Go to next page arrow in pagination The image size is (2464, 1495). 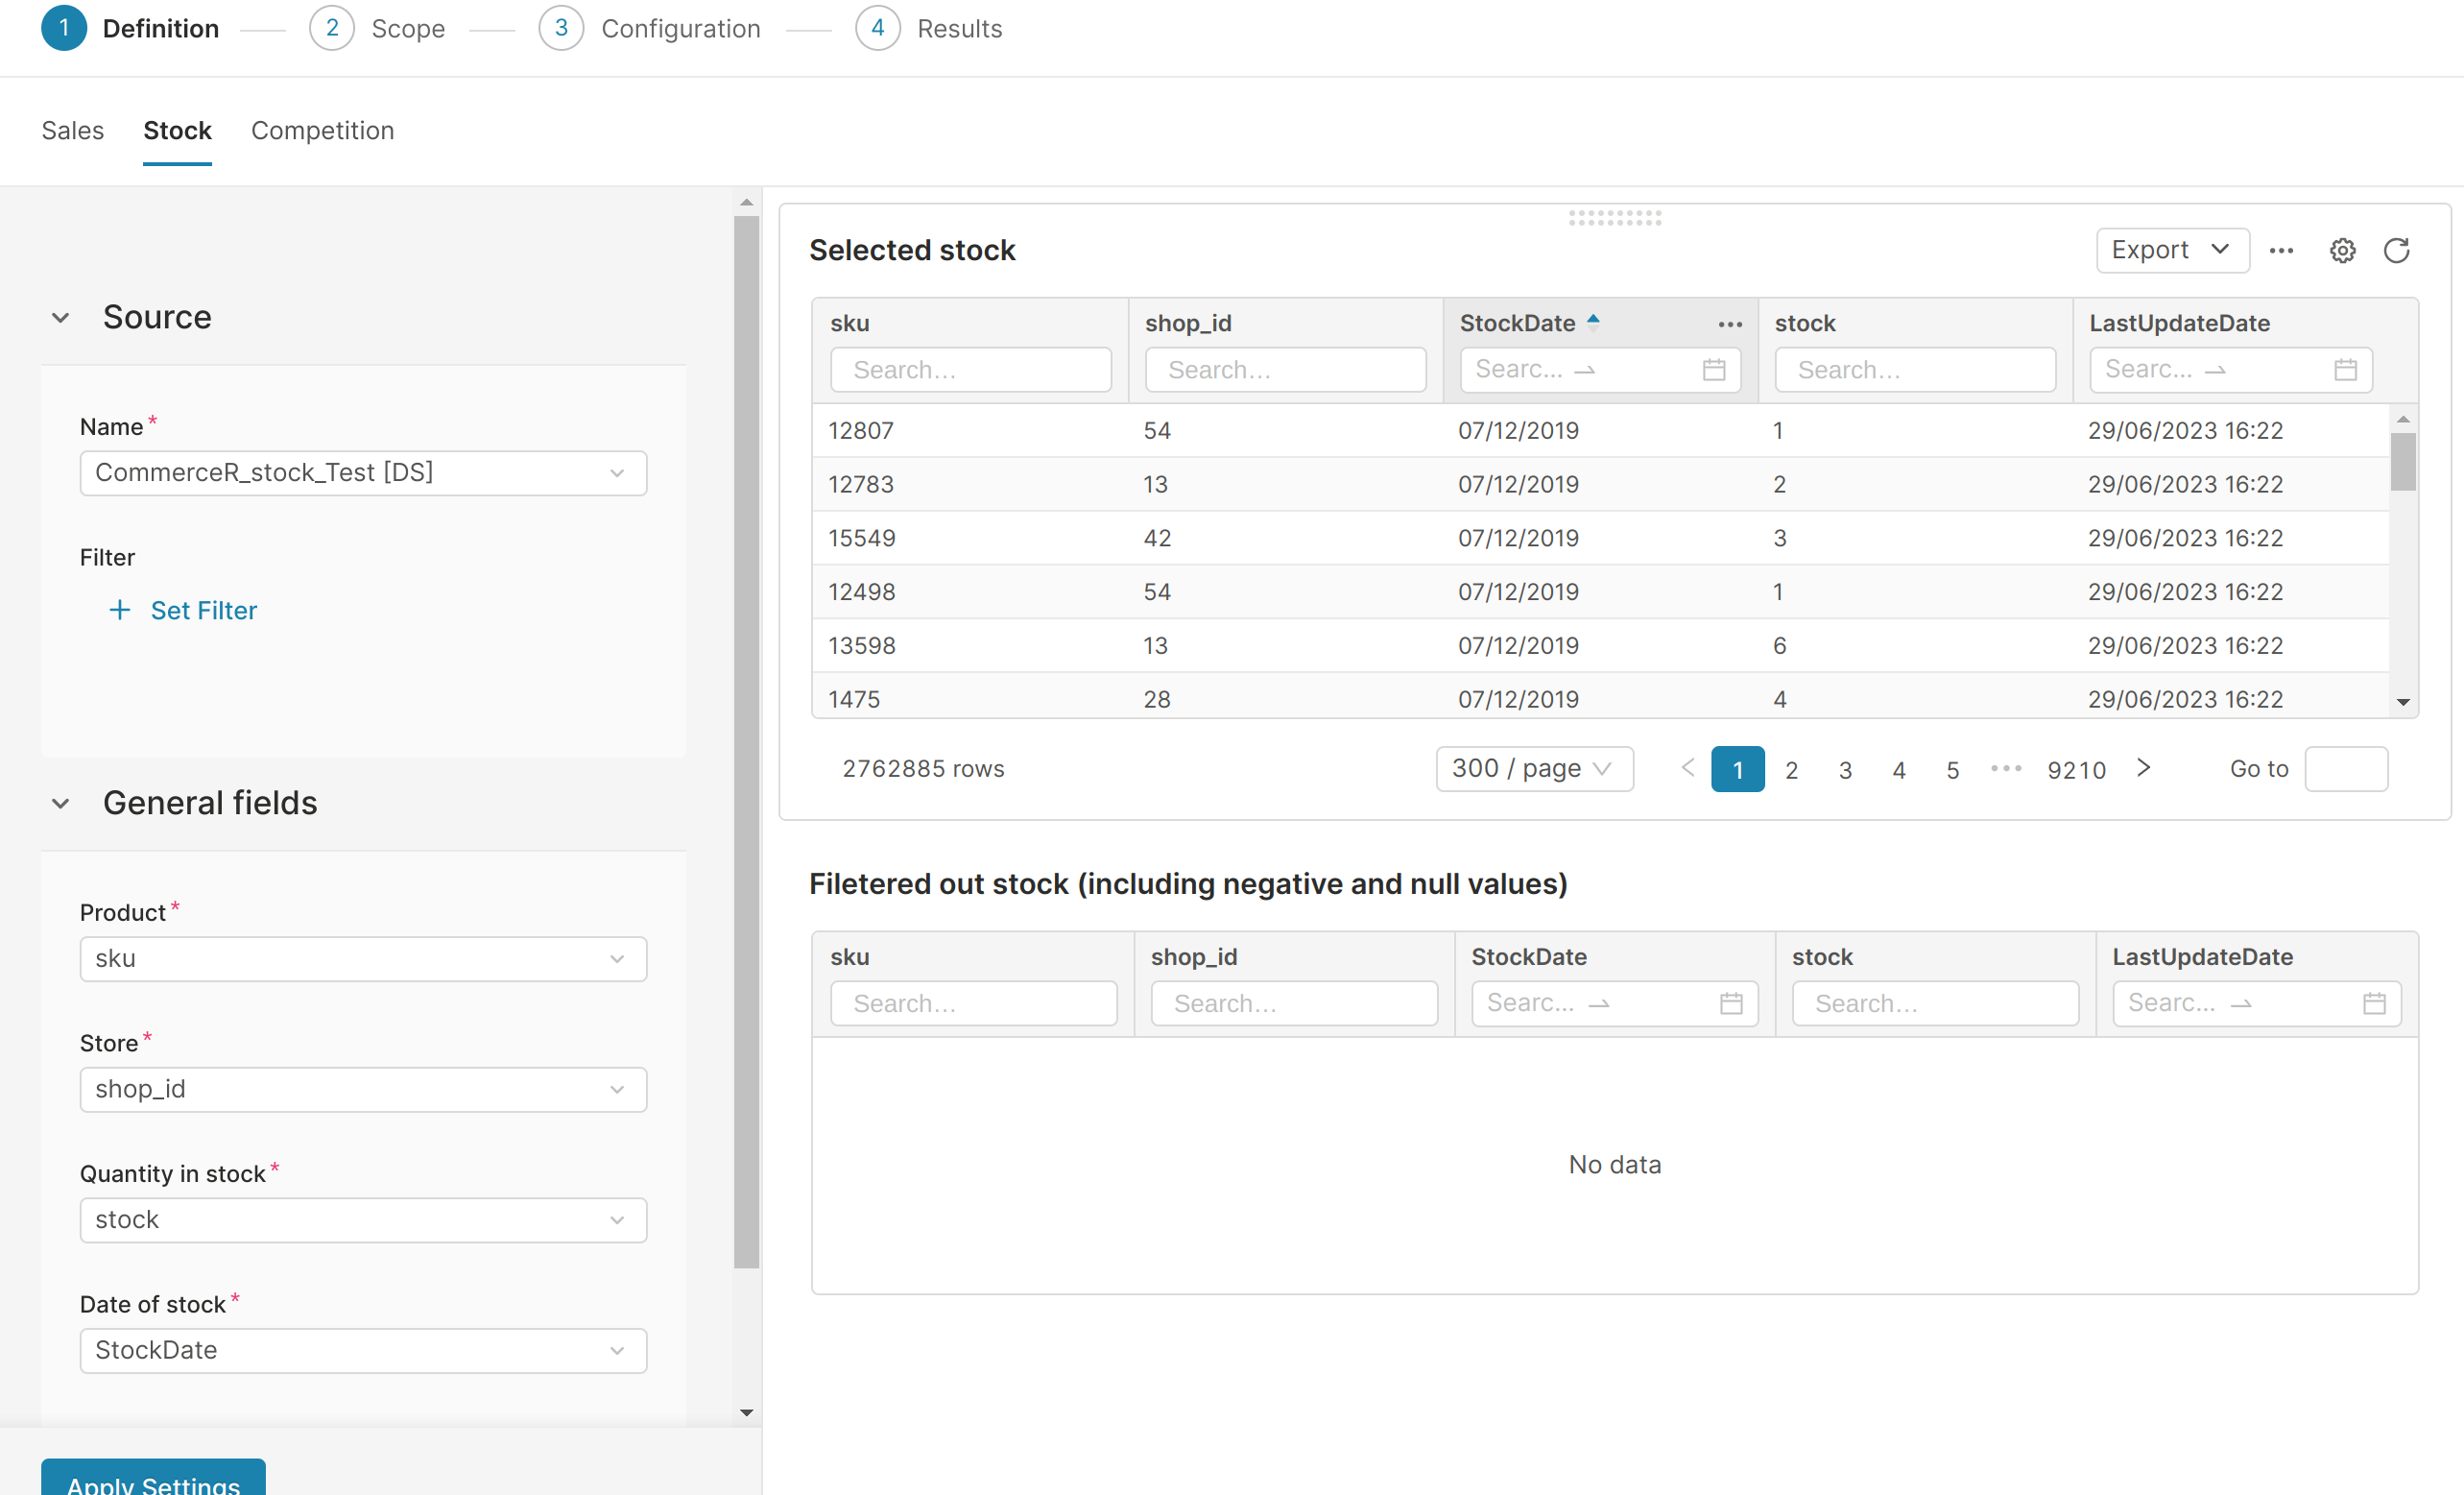pos(2143,767)
